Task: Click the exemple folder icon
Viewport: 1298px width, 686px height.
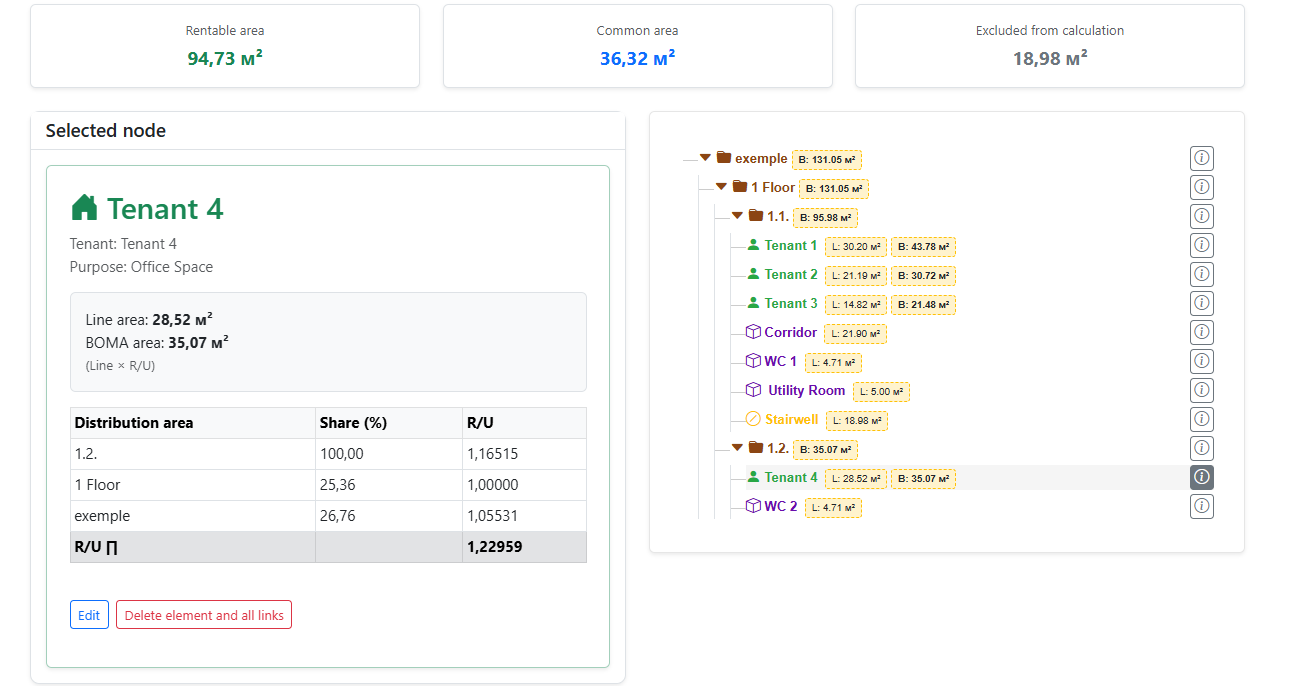Action: (724, 158)
